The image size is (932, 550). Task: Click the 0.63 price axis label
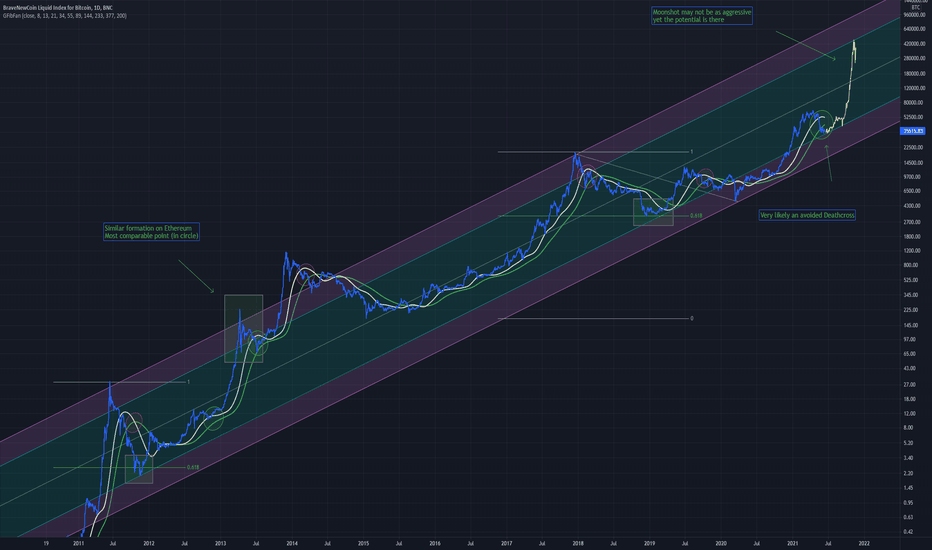pos(908,517)
